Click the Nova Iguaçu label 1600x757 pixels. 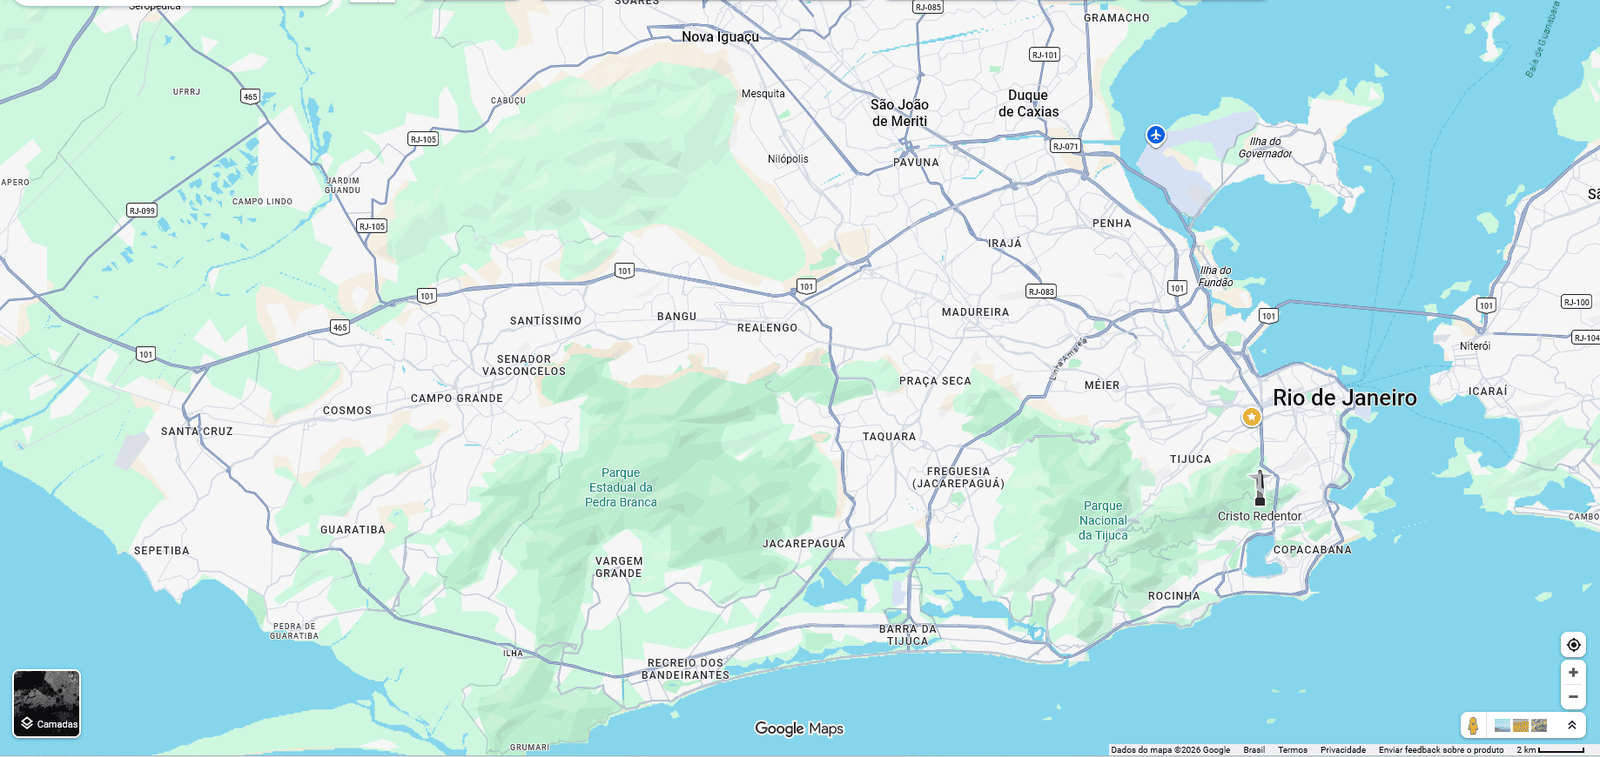[x=720, y=37]
